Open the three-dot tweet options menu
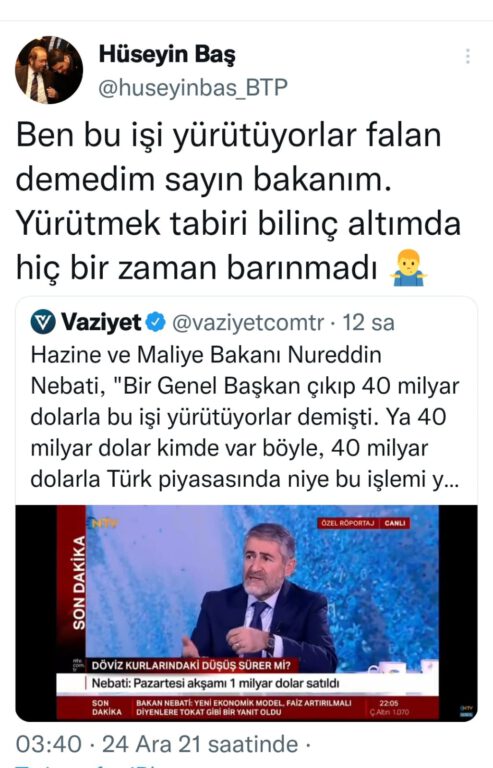The height and width of the screenshot is (768, 493). pyautogui.click(x=468, y=56)
